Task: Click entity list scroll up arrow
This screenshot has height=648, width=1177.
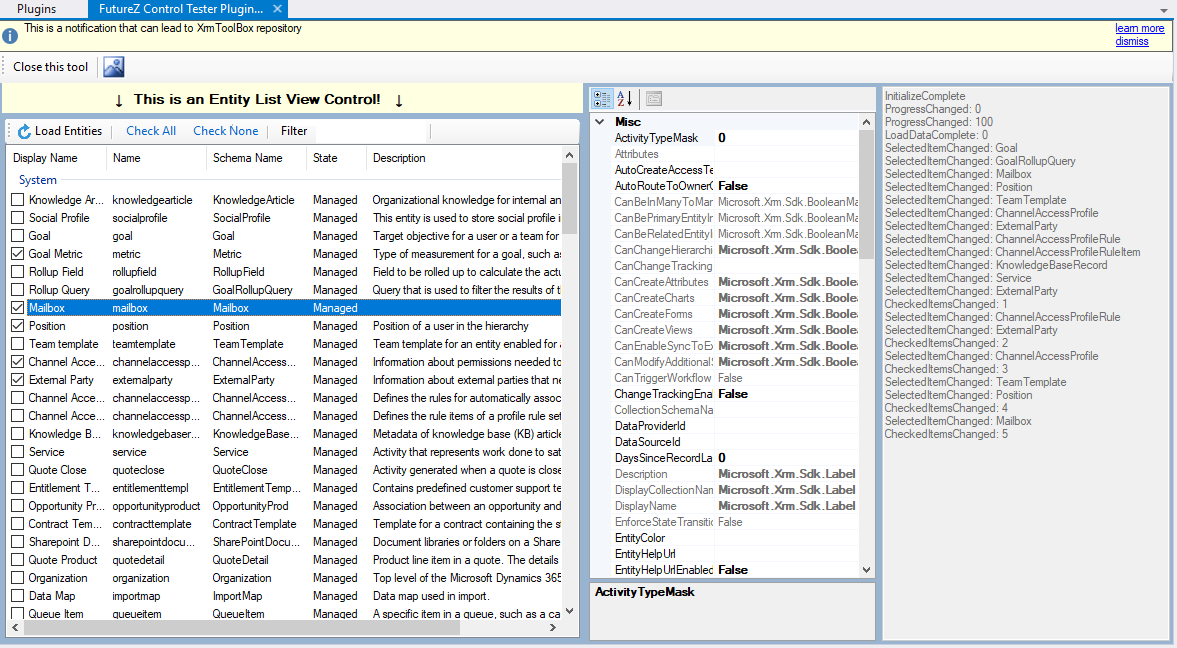Action: (569, 155)
